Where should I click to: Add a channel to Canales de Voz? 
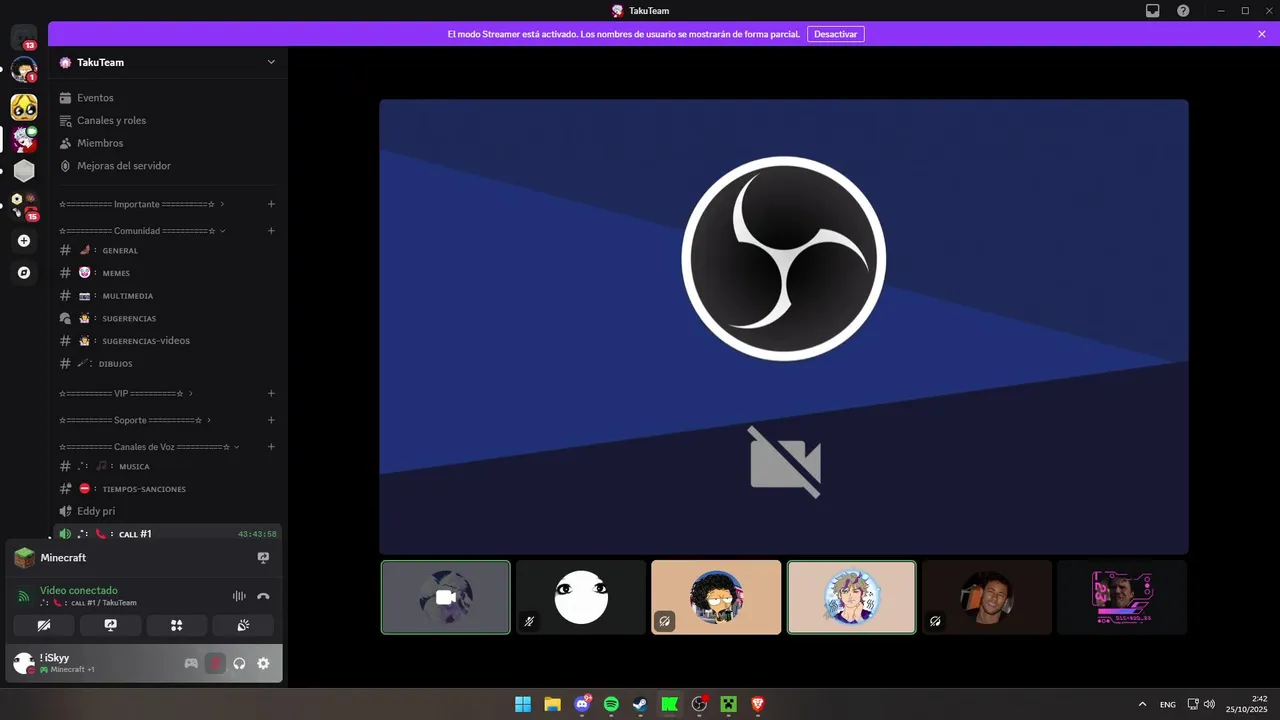coord(271,447)
